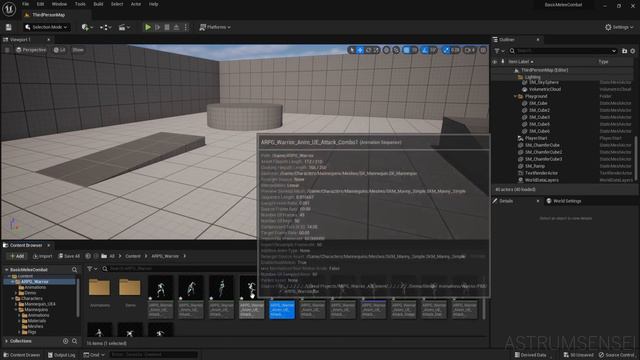Click the Content breadcrumb in path bar
This screenshot has height=360, width=640.
coord(133,256)
